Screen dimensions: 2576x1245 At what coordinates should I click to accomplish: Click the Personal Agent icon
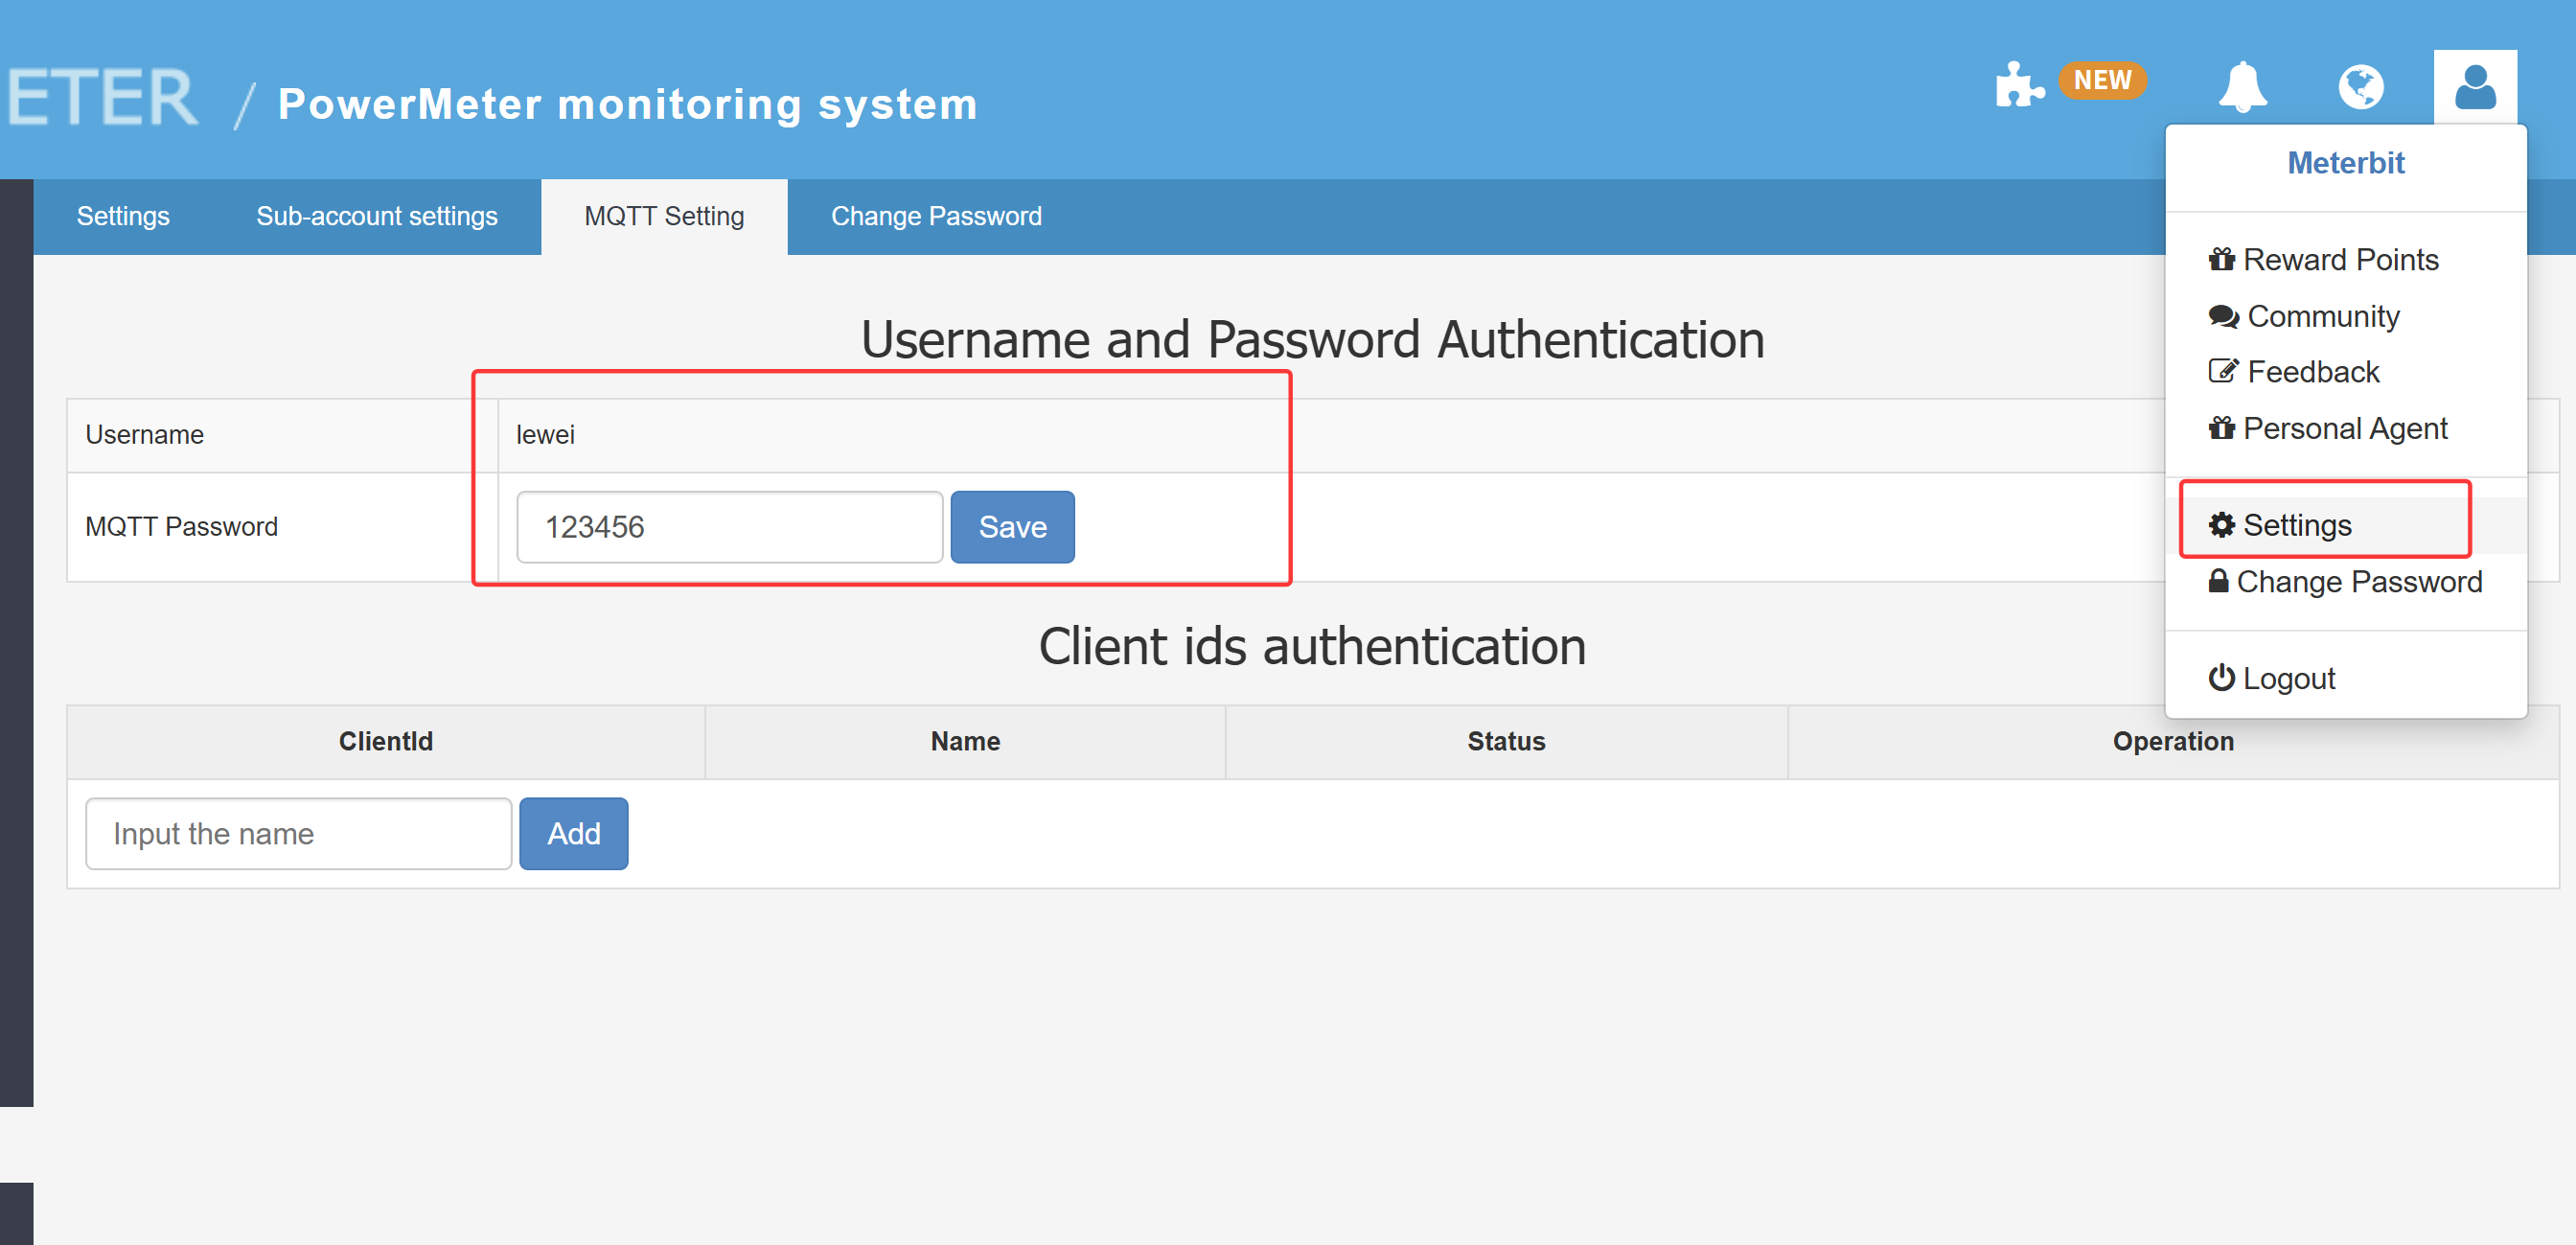2222,428
